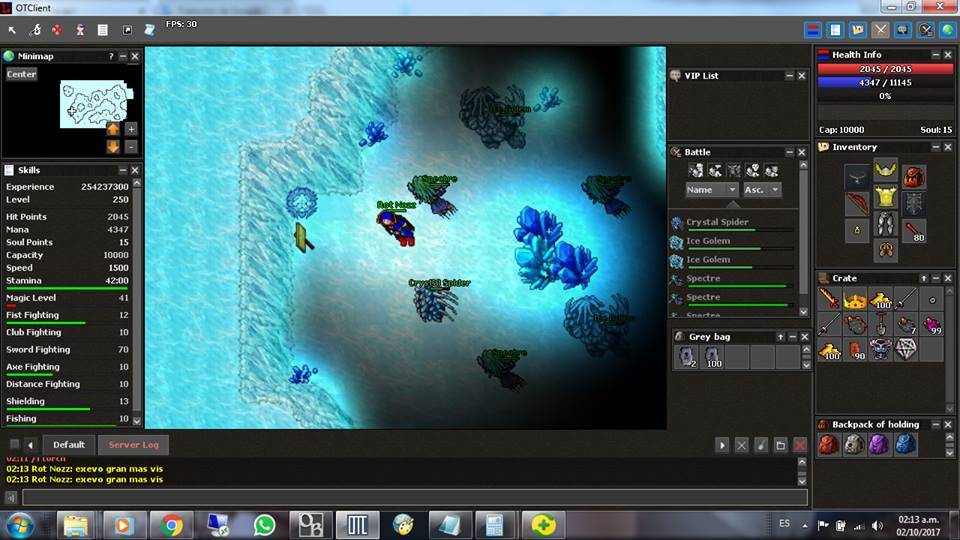The image size is (960, 540).
Task: Click the golden crown in Crate
Action: (x=855, y=299)
